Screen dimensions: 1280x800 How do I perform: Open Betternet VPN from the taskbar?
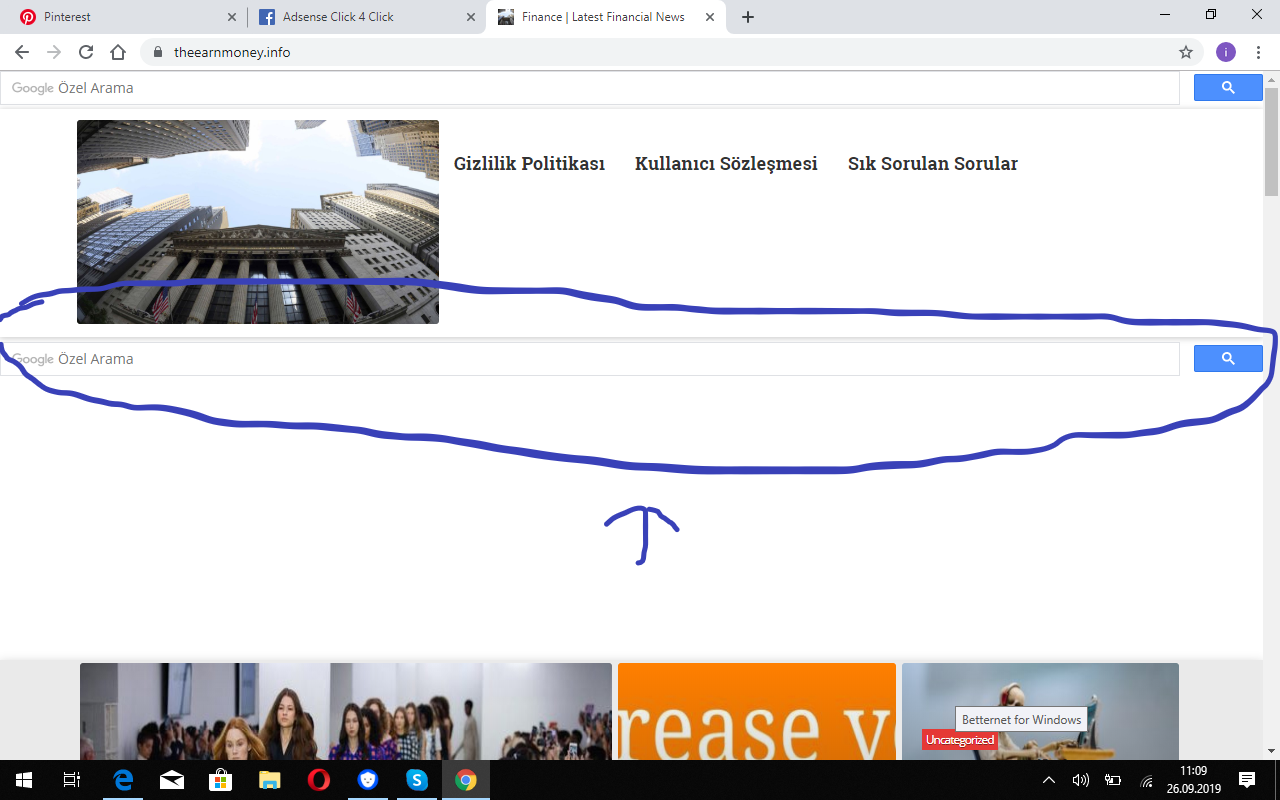coord(368,780)
